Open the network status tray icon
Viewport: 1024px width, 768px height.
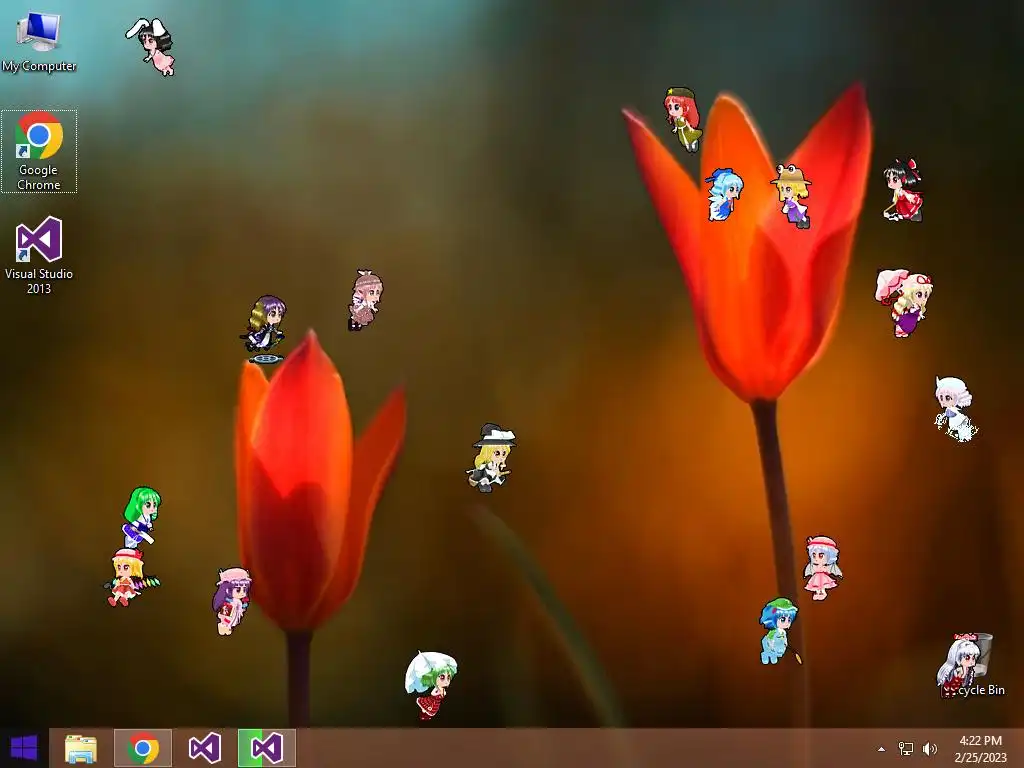click(x=906, y=749)
